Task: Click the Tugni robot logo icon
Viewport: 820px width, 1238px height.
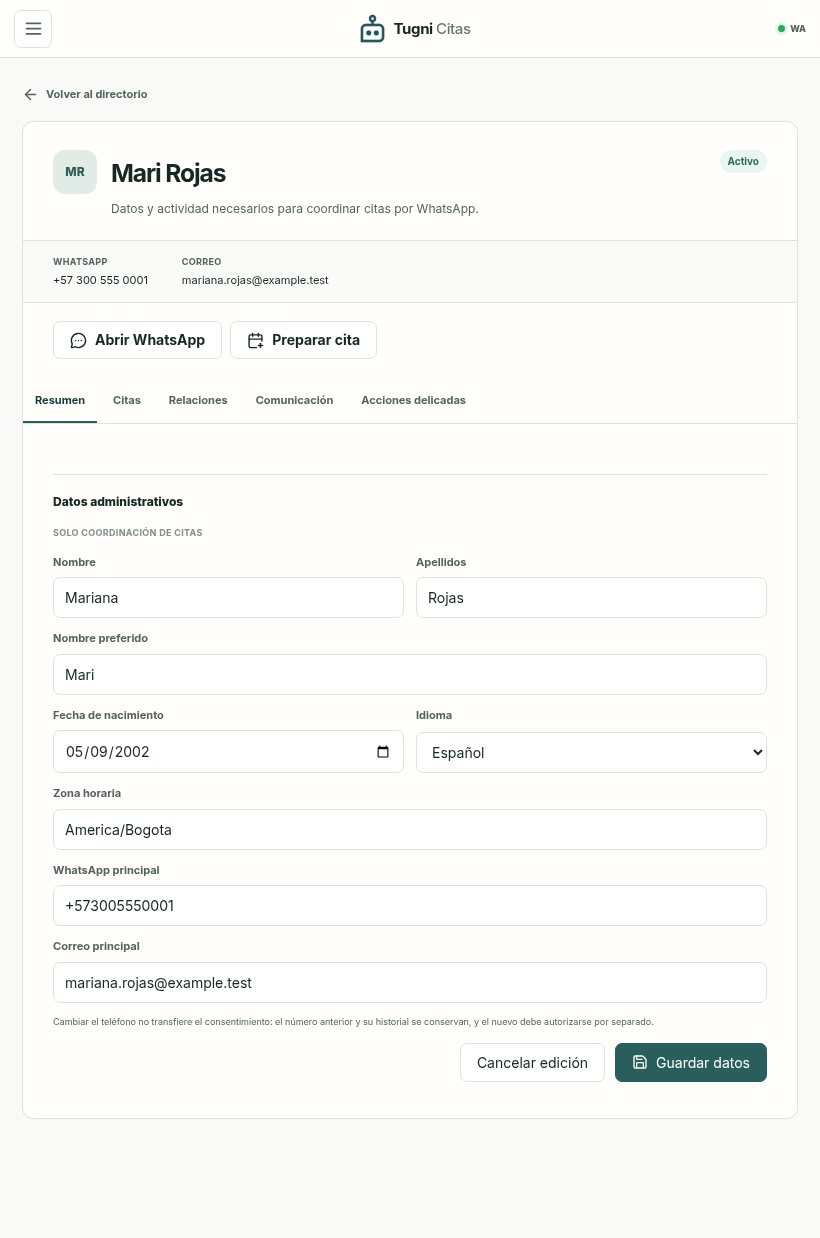Action: [372, 29]
